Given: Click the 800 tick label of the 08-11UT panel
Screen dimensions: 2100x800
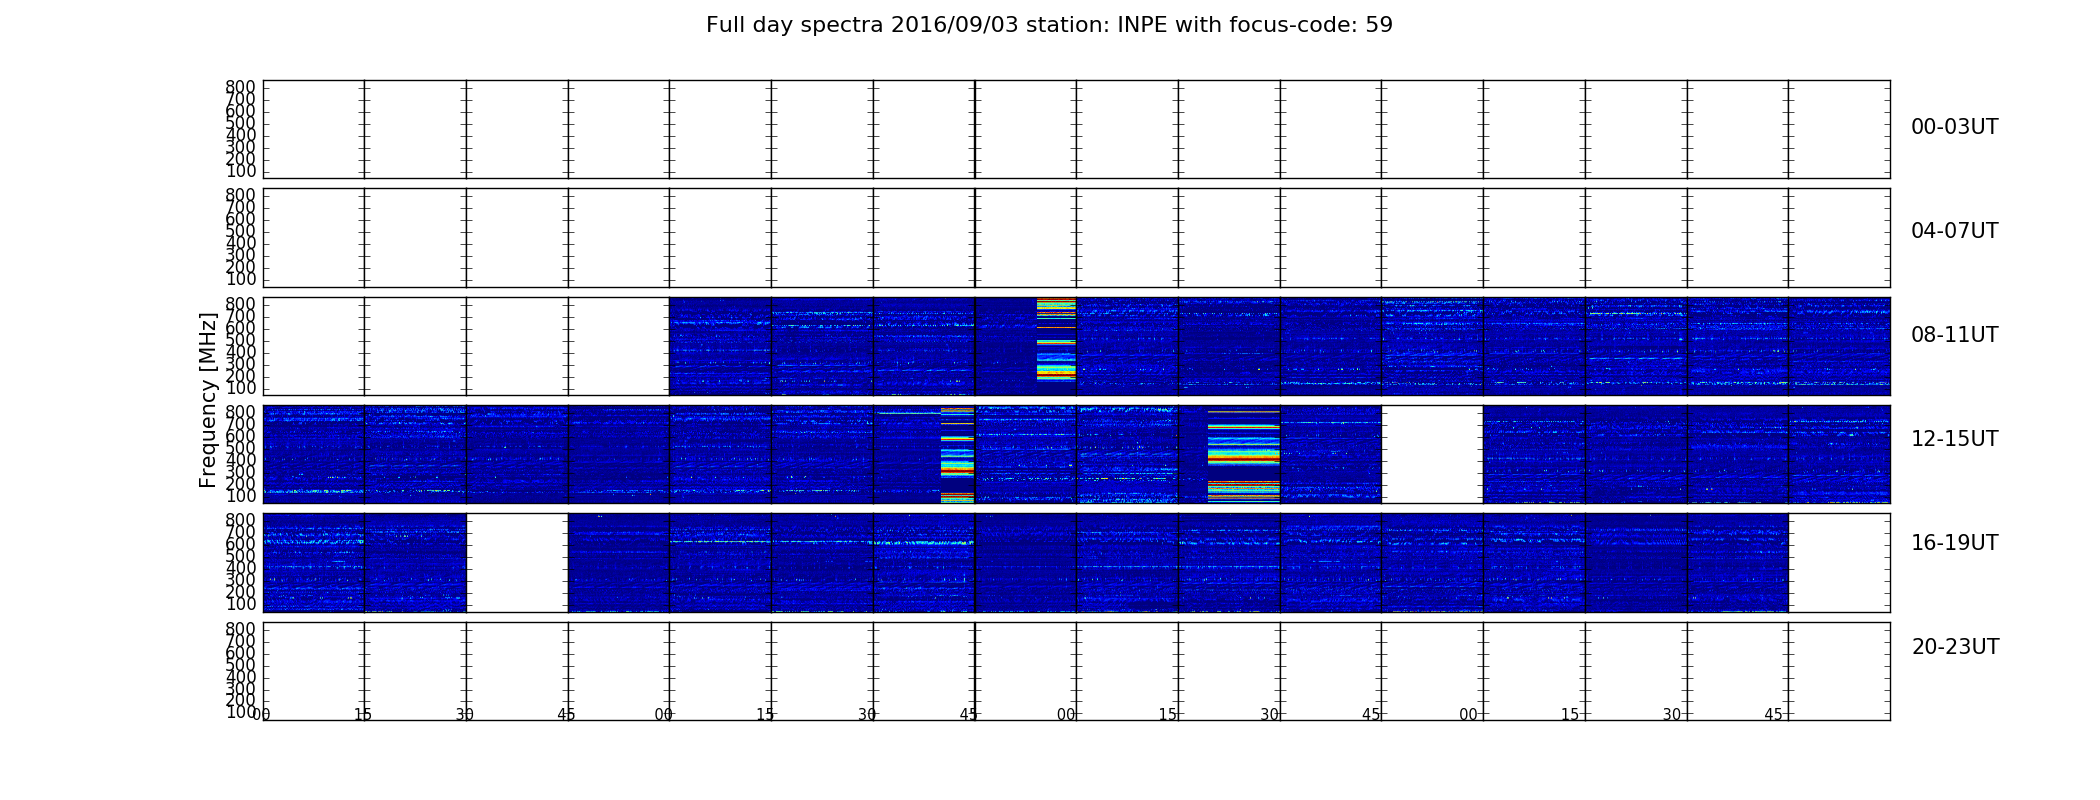Looking at the screenshot, I should point(240,304).
